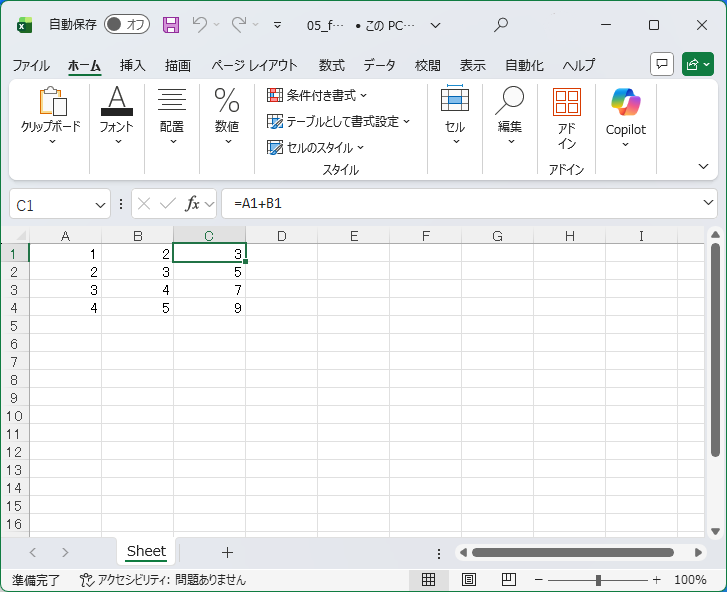Click the zoom slider in status bar
The image size is (727, 592).
point(598,580)
